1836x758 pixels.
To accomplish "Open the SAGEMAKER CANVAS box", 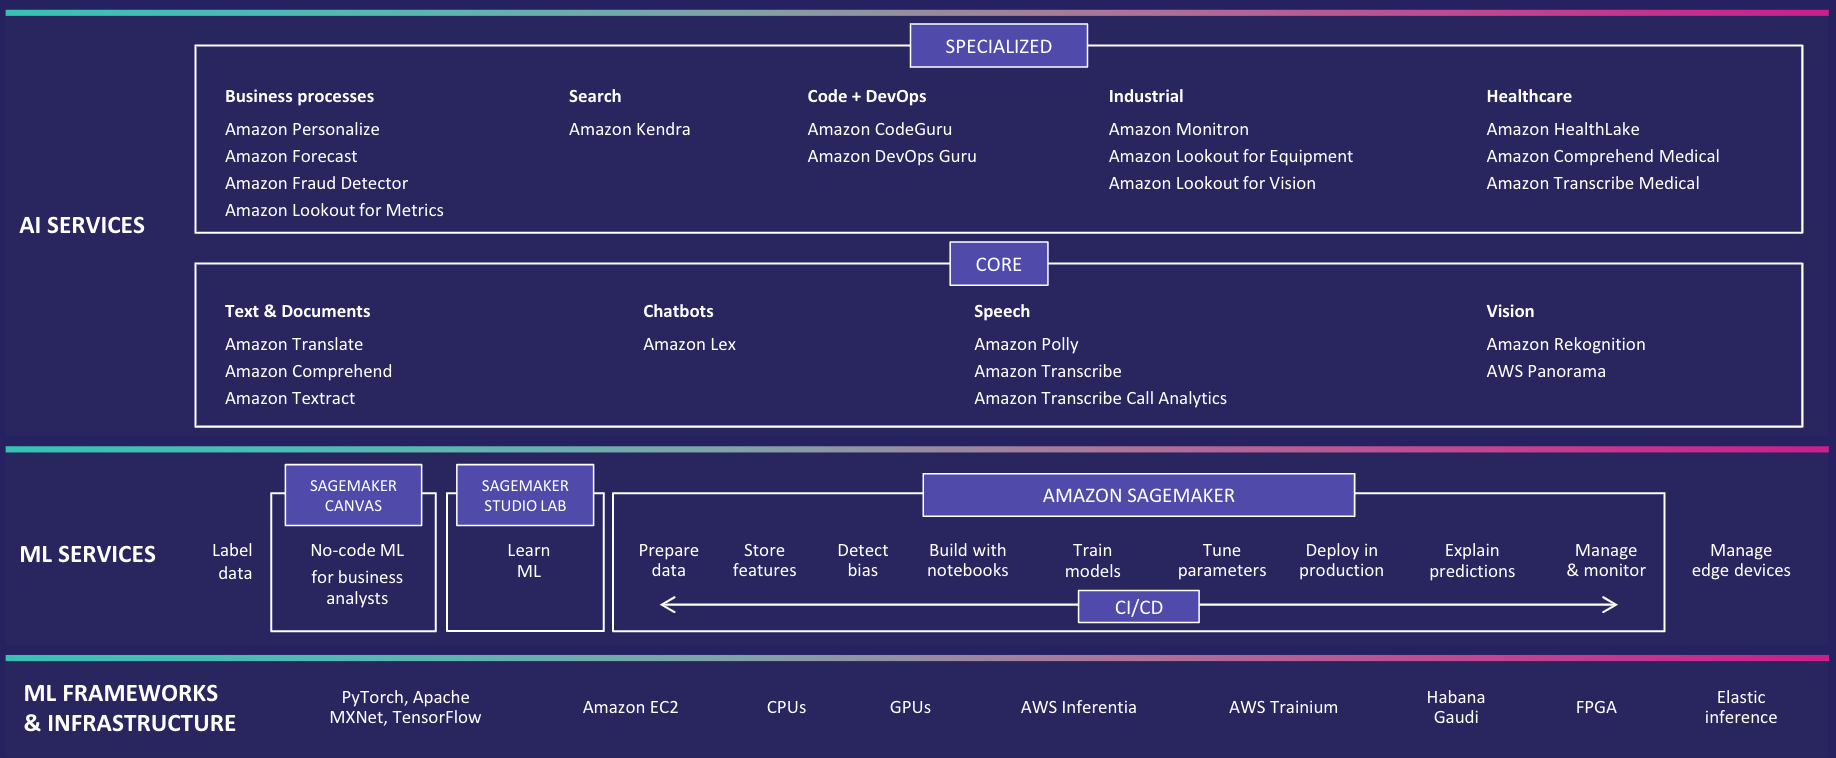I will 353,495.
